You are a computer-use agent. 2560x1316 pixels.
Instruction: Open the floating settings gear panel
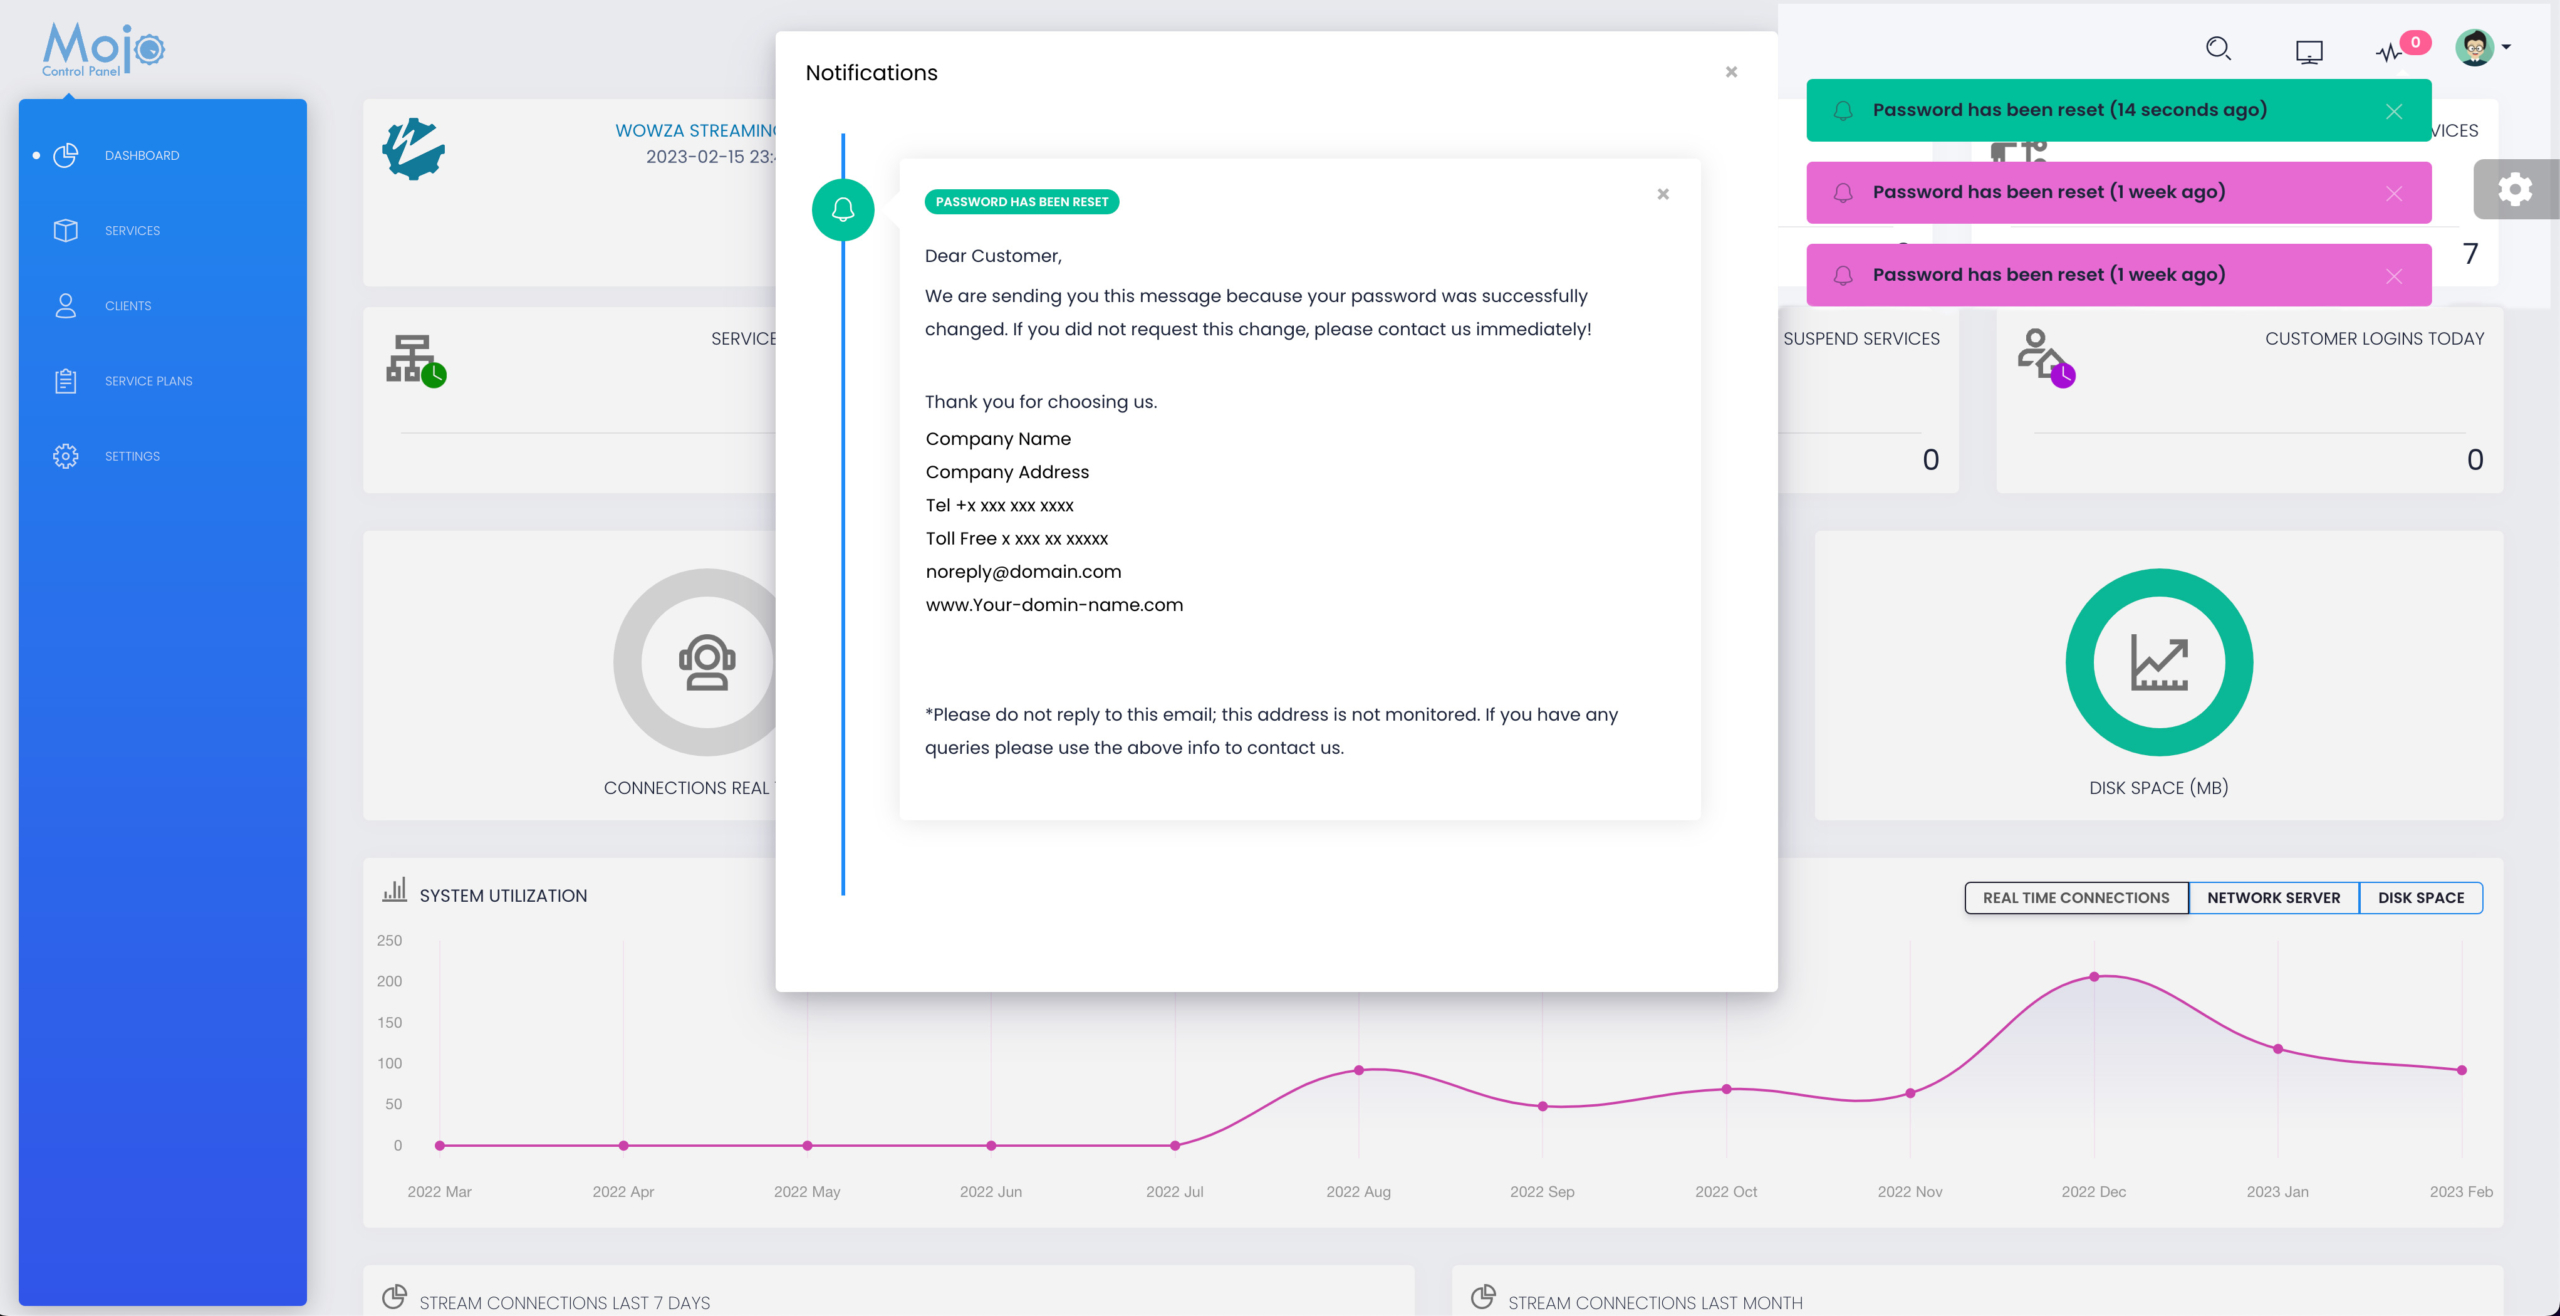click(2515, 189)
